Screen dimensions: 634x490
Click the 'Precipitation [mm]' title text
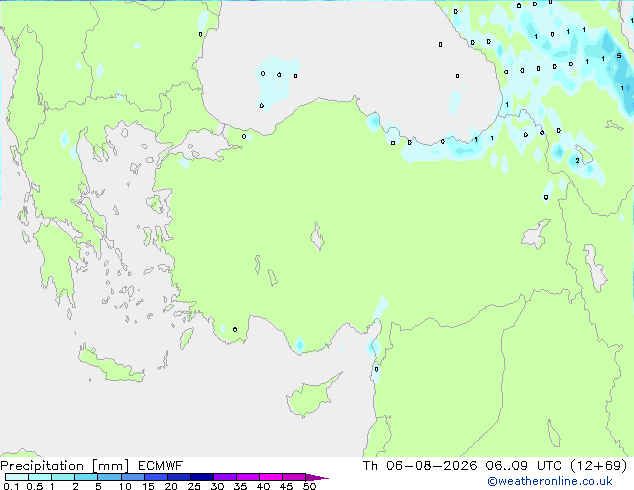65,466
